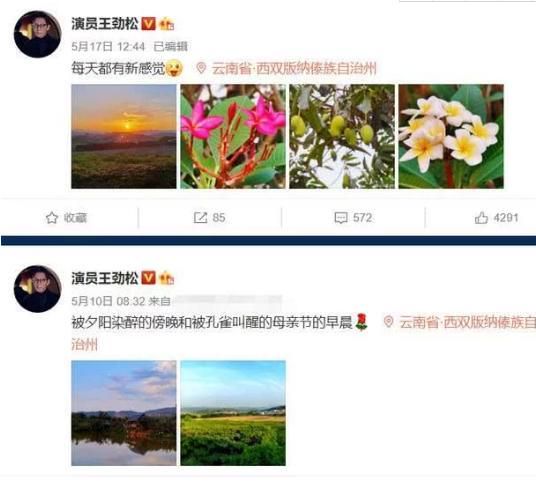
Task: Click timestamp 5月10日 08:32
Action: (x=108, y=301)
